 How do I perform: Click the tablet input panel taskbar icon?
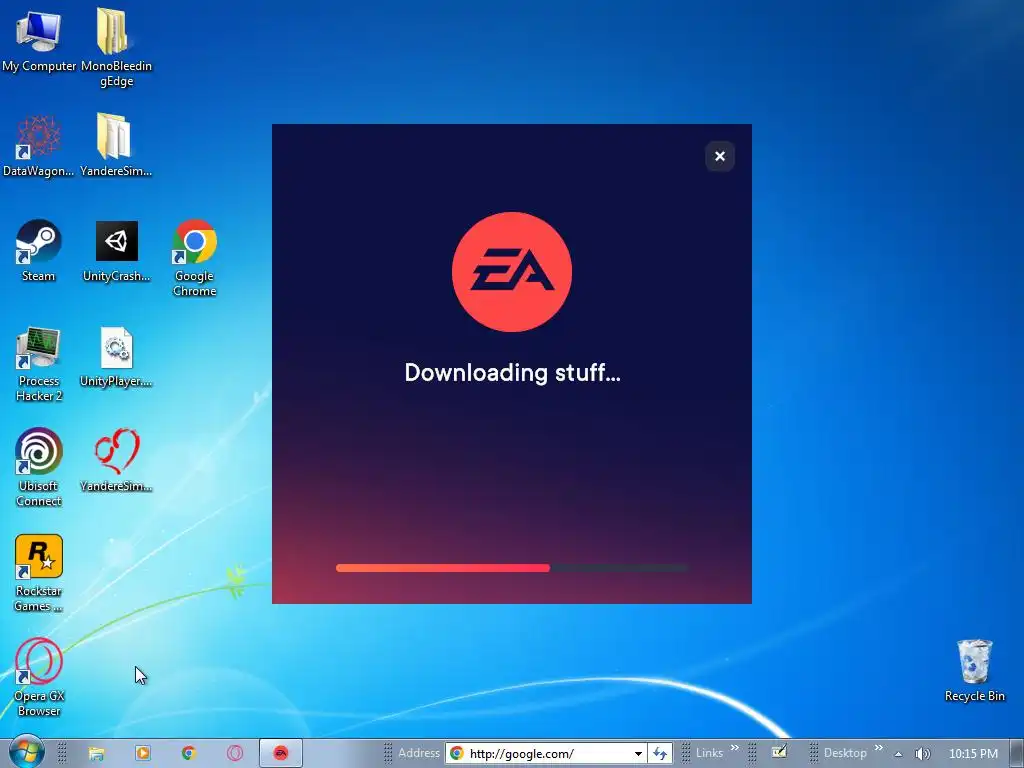coord(779,752)
